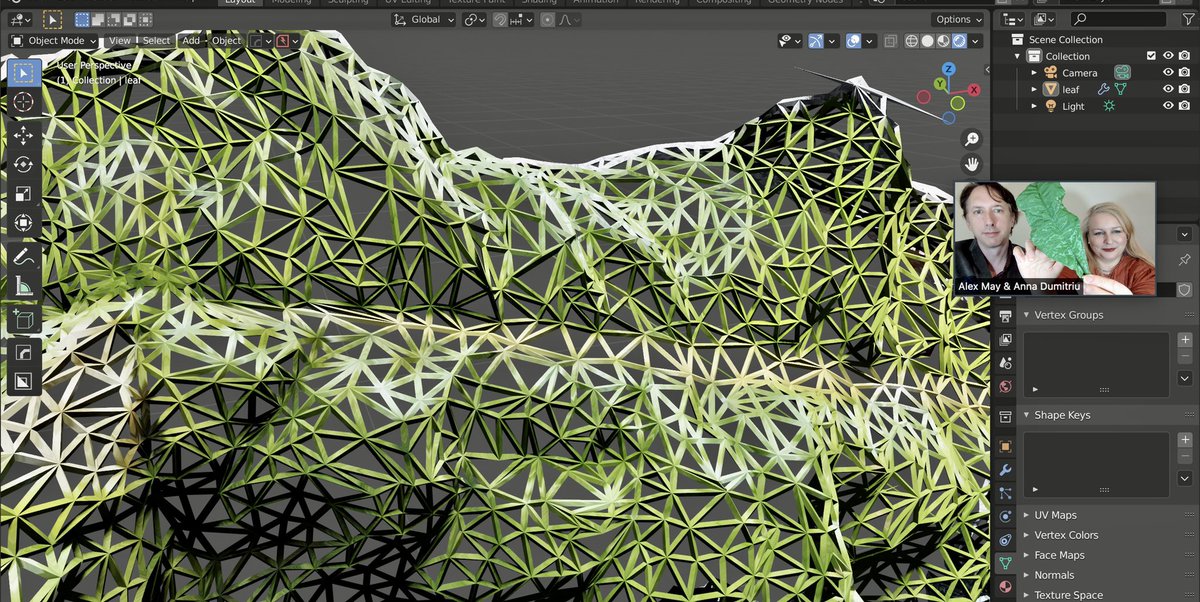Expand the Face Maps panel
The image size is (1200, 602).
coord(1026,555)
